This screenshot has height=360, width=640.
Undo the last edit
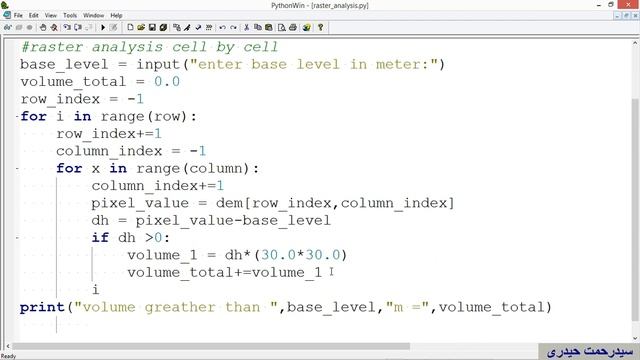point(222,27)
